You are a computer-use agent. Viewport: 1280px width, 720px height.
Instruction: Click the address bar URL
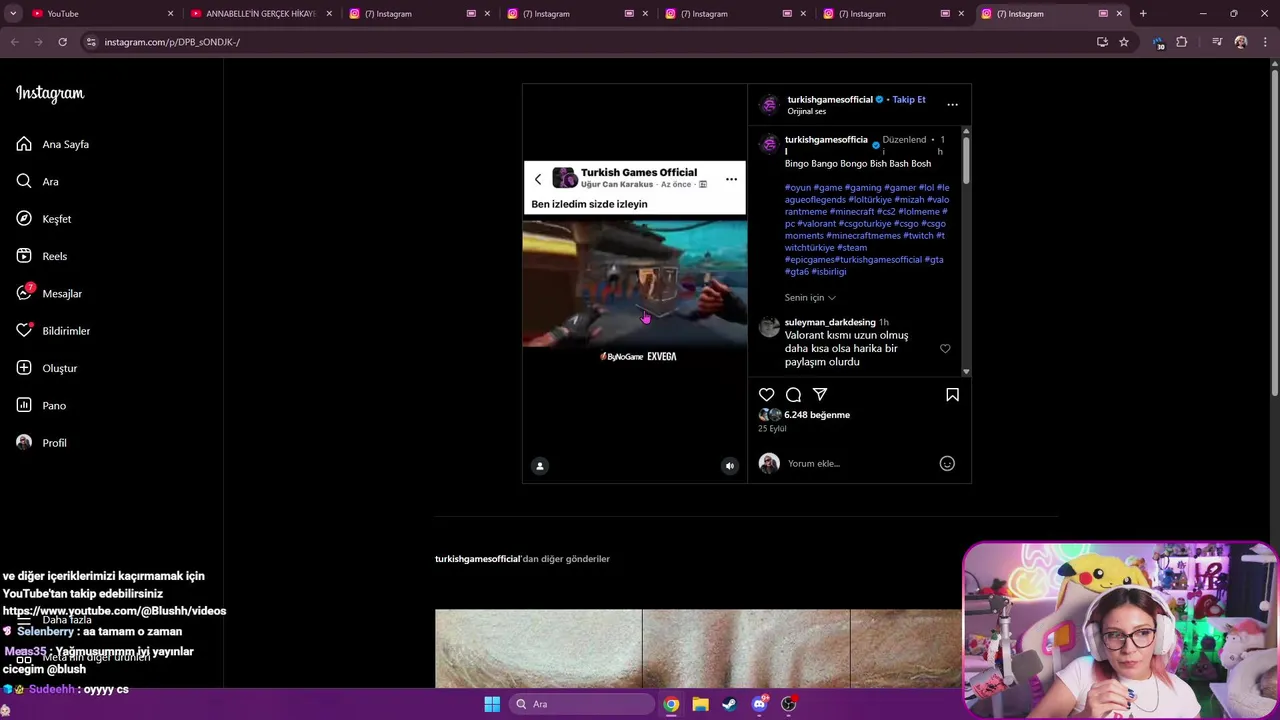click(172, 42)
